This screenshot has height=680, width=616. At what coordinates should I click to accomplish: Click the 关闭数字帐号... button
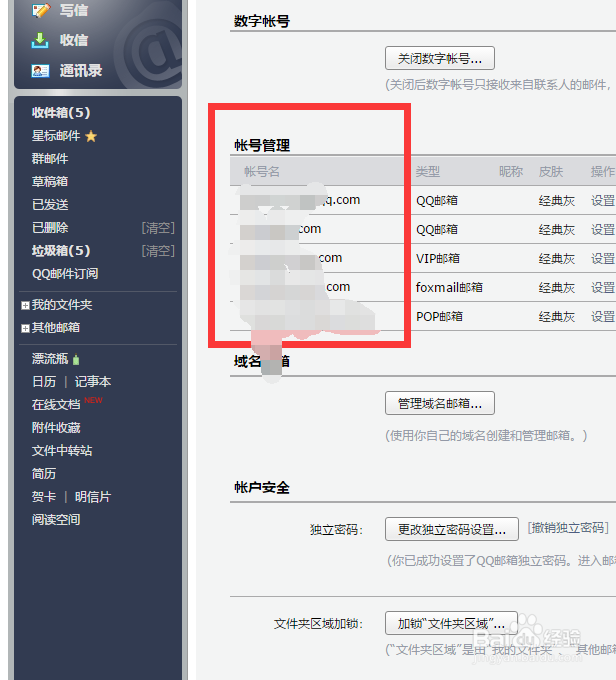[440, 58]
